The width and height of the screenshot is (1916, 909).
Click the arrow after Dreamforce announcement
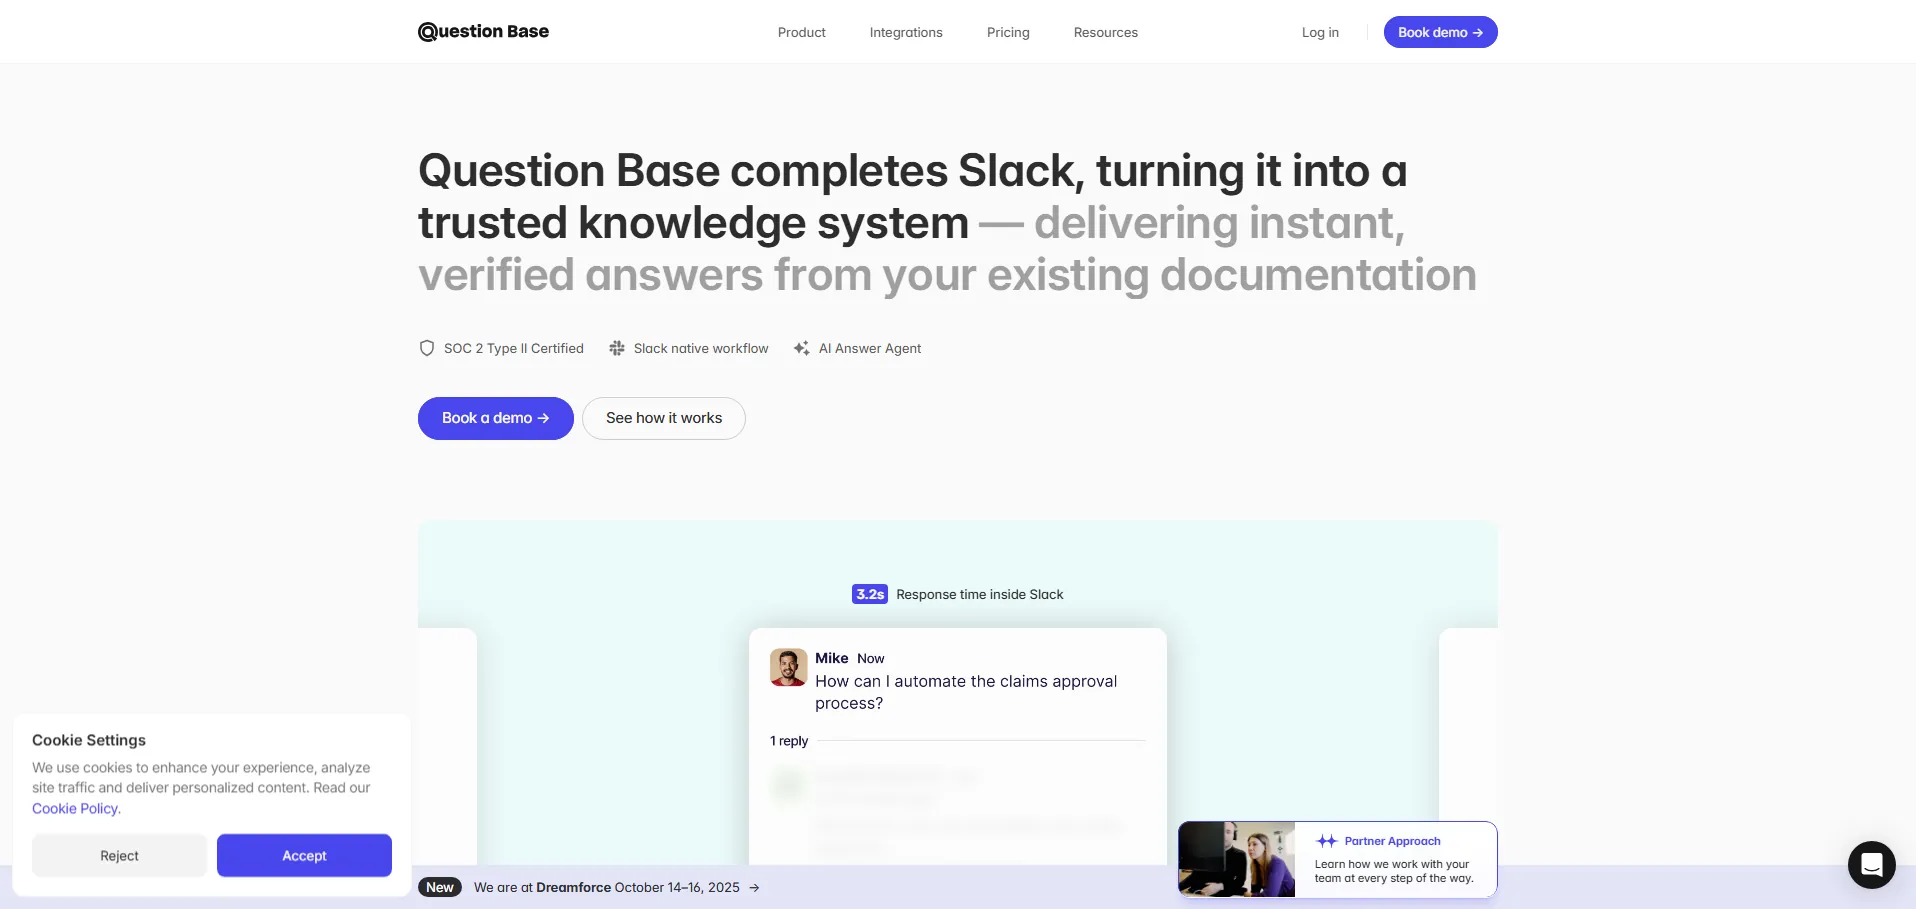754,888
